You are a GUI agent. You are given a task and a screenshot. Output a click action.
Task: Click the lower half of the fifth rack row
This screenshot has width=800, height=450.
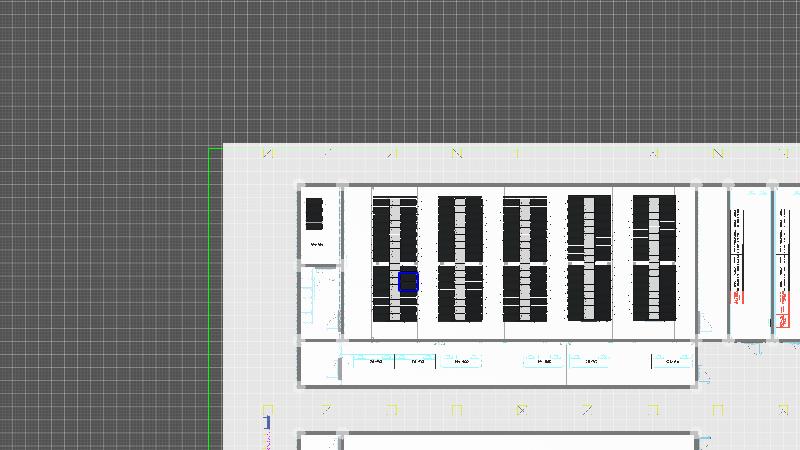point(654,293)
